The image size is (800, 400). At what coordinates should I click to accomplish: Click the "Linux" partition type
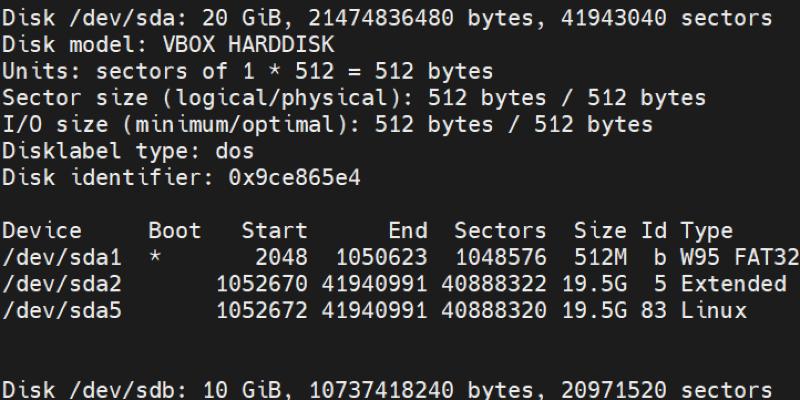coord(713,310)
